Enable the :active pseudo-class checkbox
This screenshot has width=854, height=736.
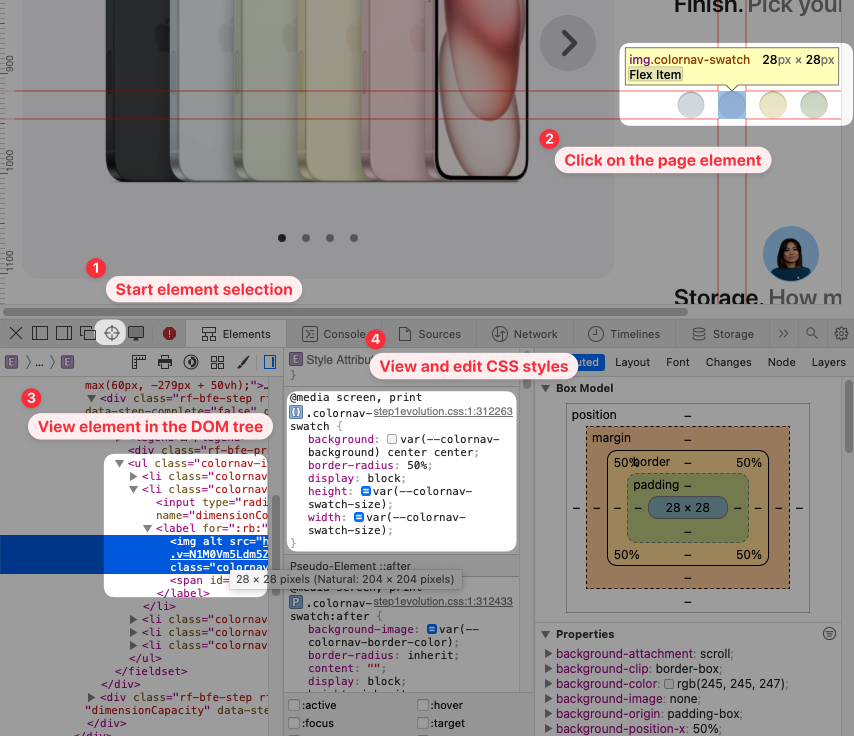point(295,705)
